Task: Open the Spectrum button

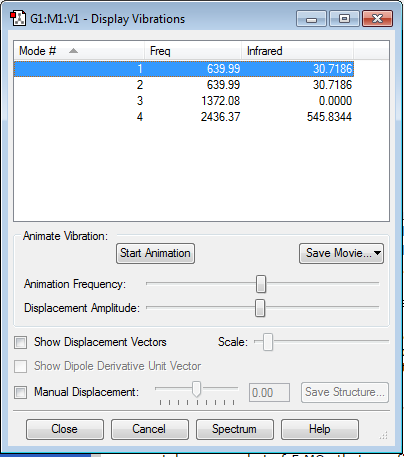Action: click(x=235, y=429)
